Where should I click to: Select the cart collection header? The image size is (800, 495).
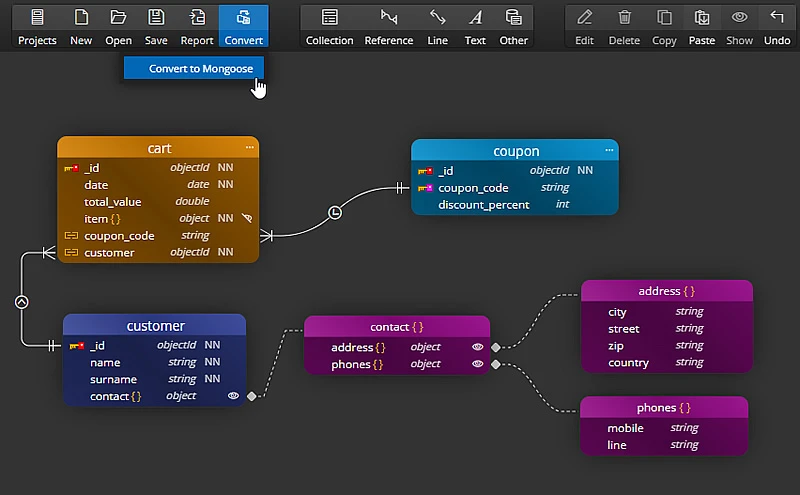click(x=158, y=147)
